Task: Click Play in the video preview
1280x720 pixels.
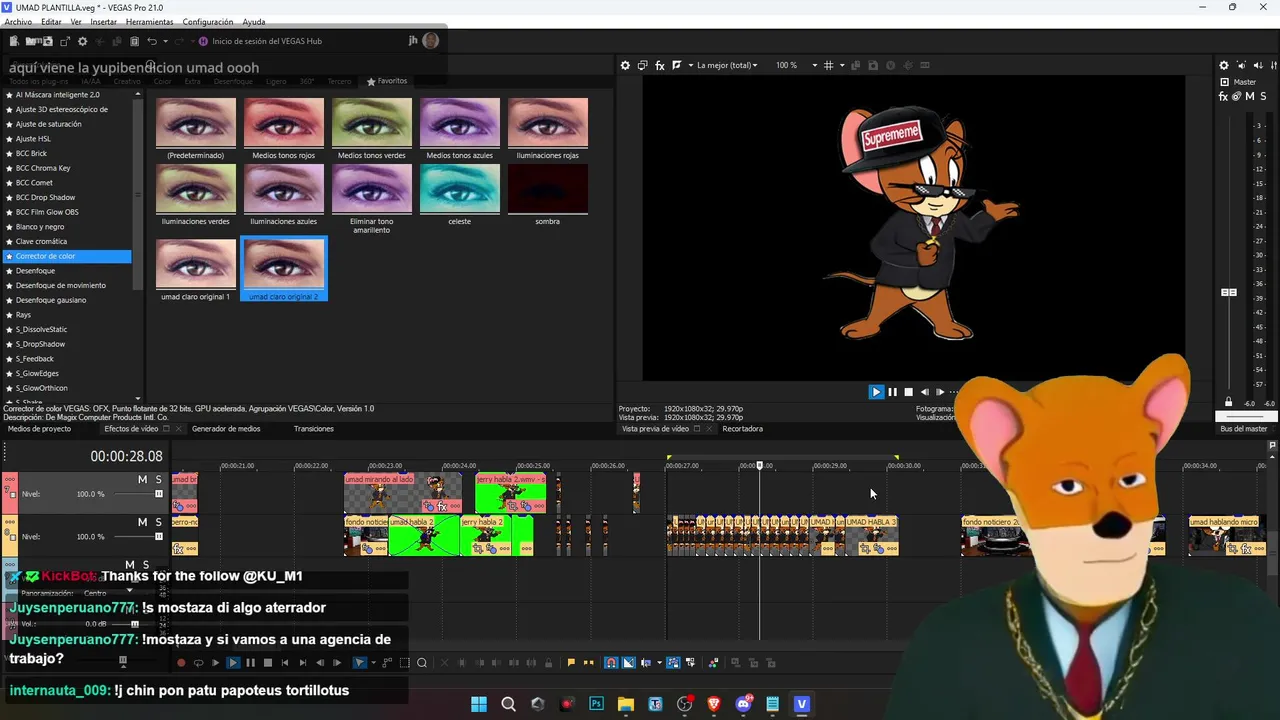Action: click(876, 392)
